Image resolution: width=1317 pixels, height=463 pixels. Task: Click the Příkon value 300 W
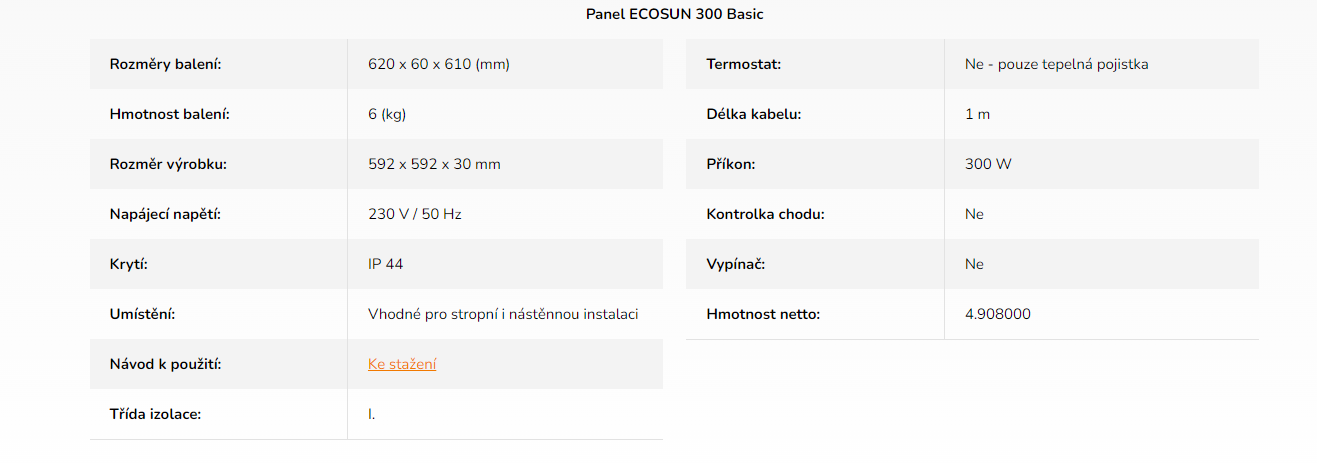tap(988, 164)
